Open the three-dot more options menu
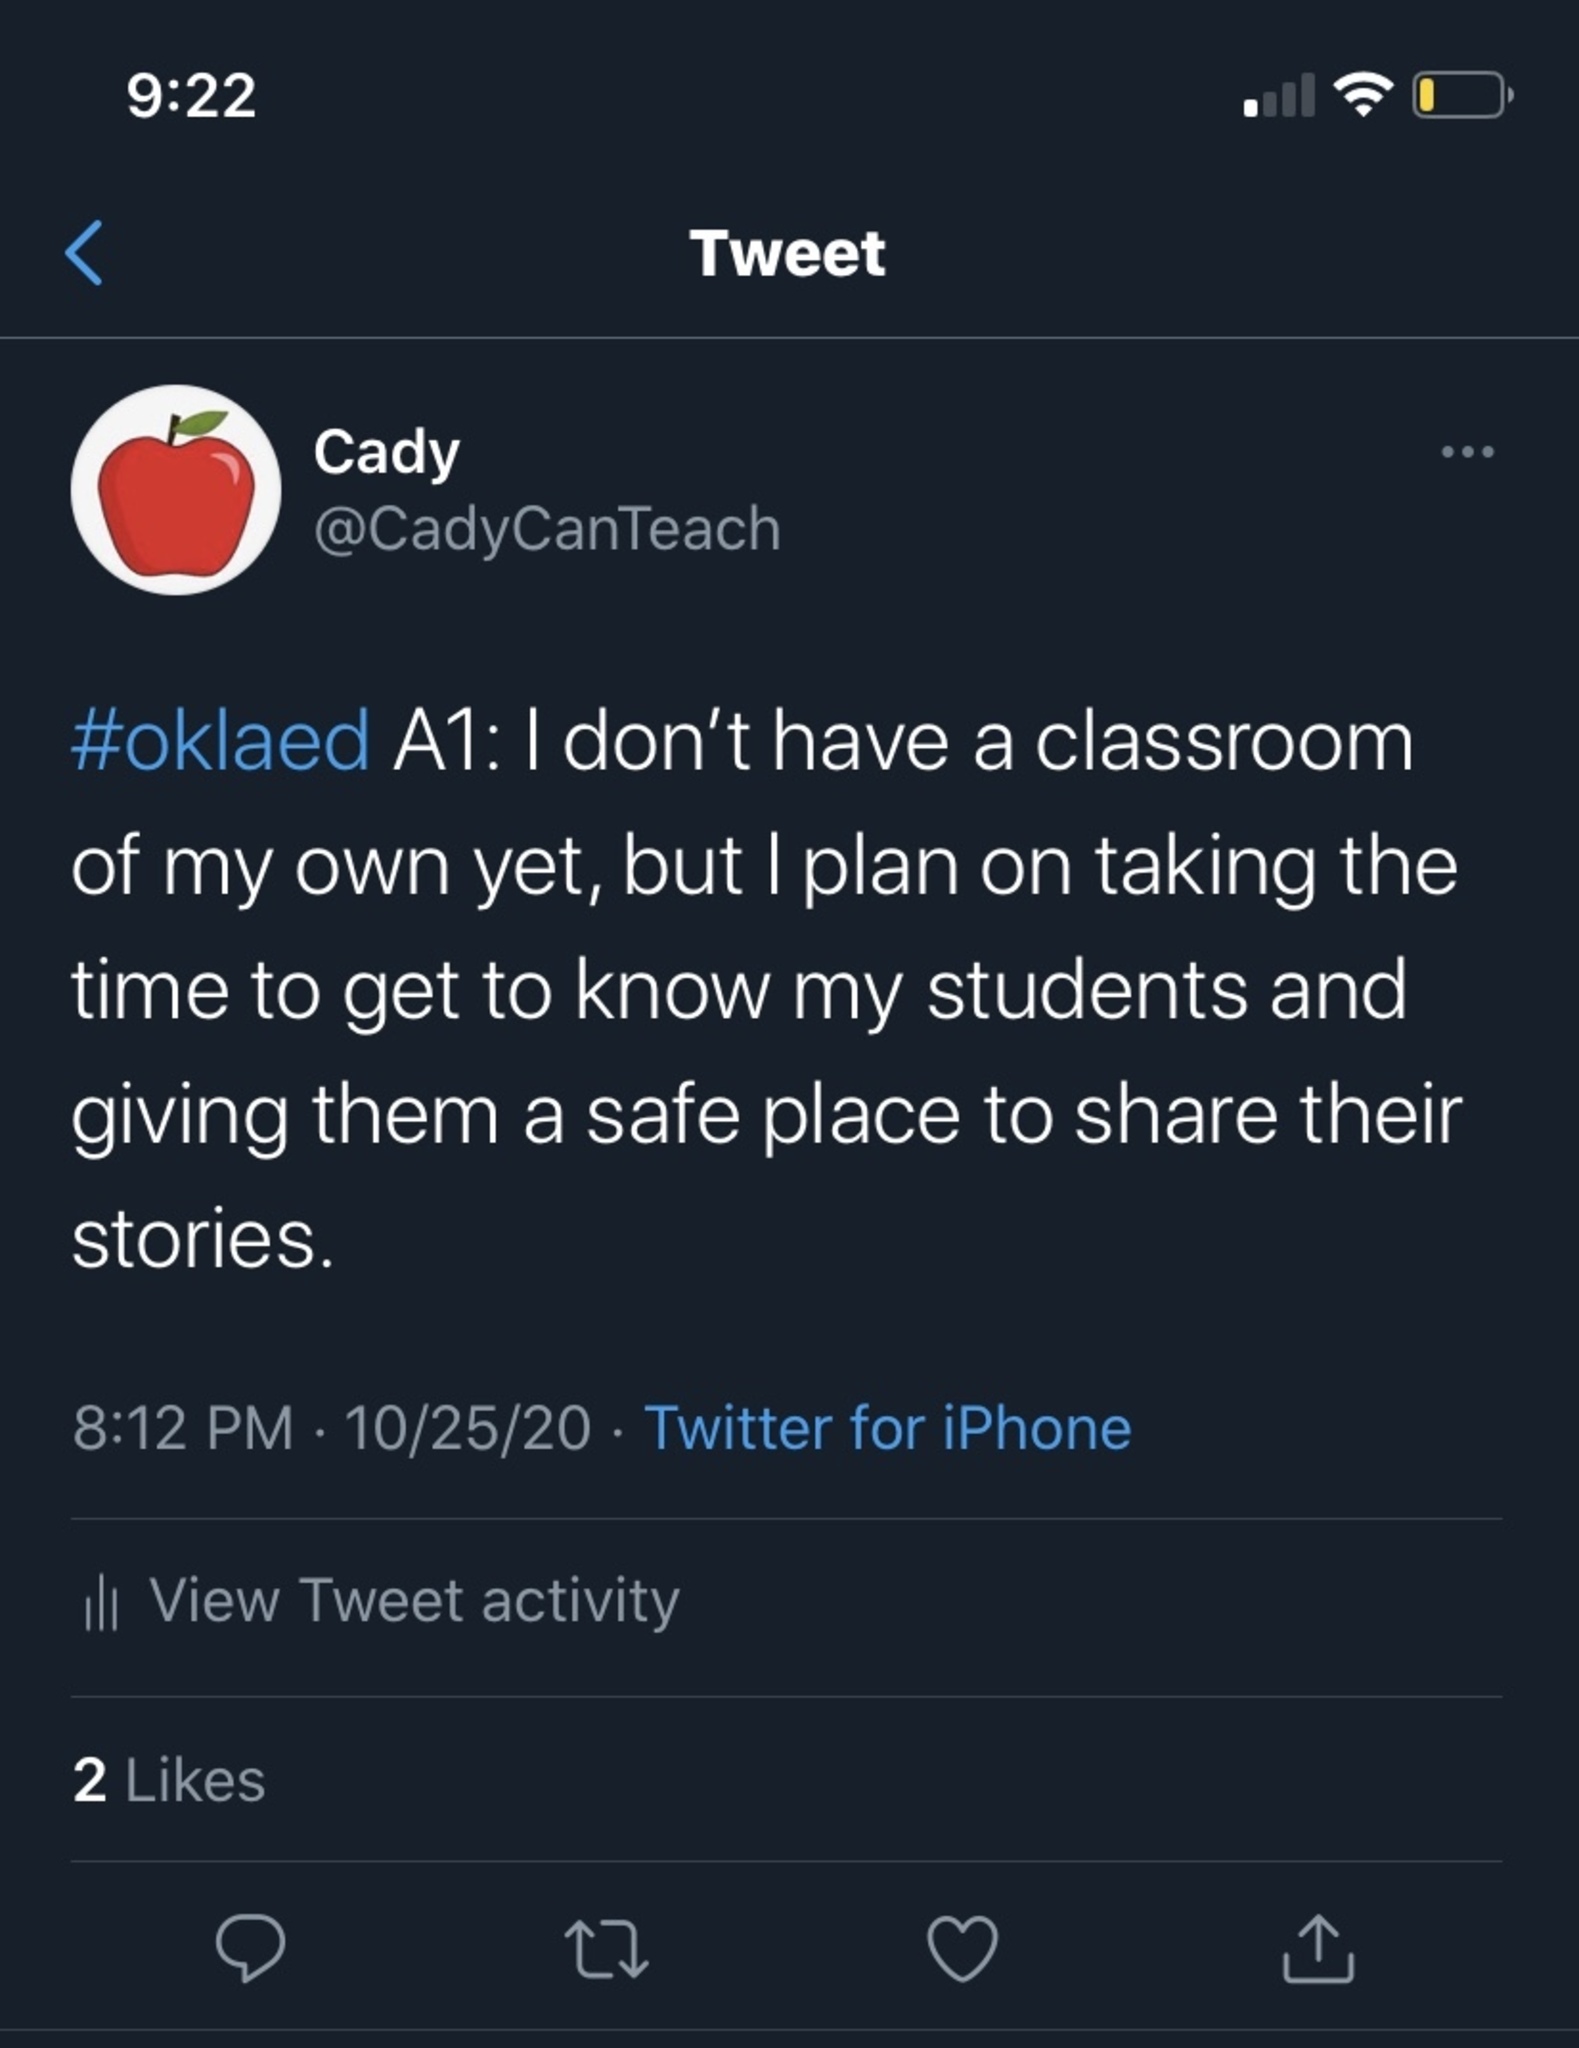 point(1467,452)
